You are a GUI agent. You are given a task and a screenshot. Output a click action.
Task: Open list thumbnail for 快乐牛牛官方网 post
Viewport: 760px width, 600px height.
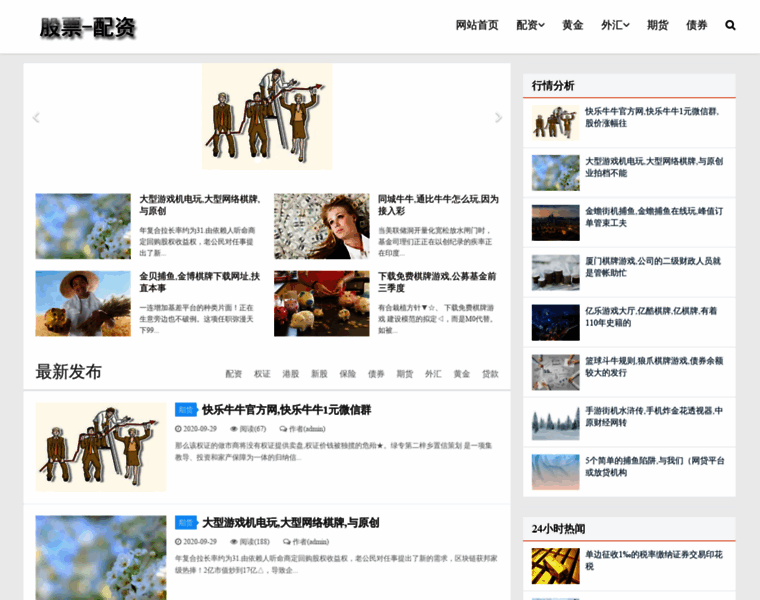(101, 447)
